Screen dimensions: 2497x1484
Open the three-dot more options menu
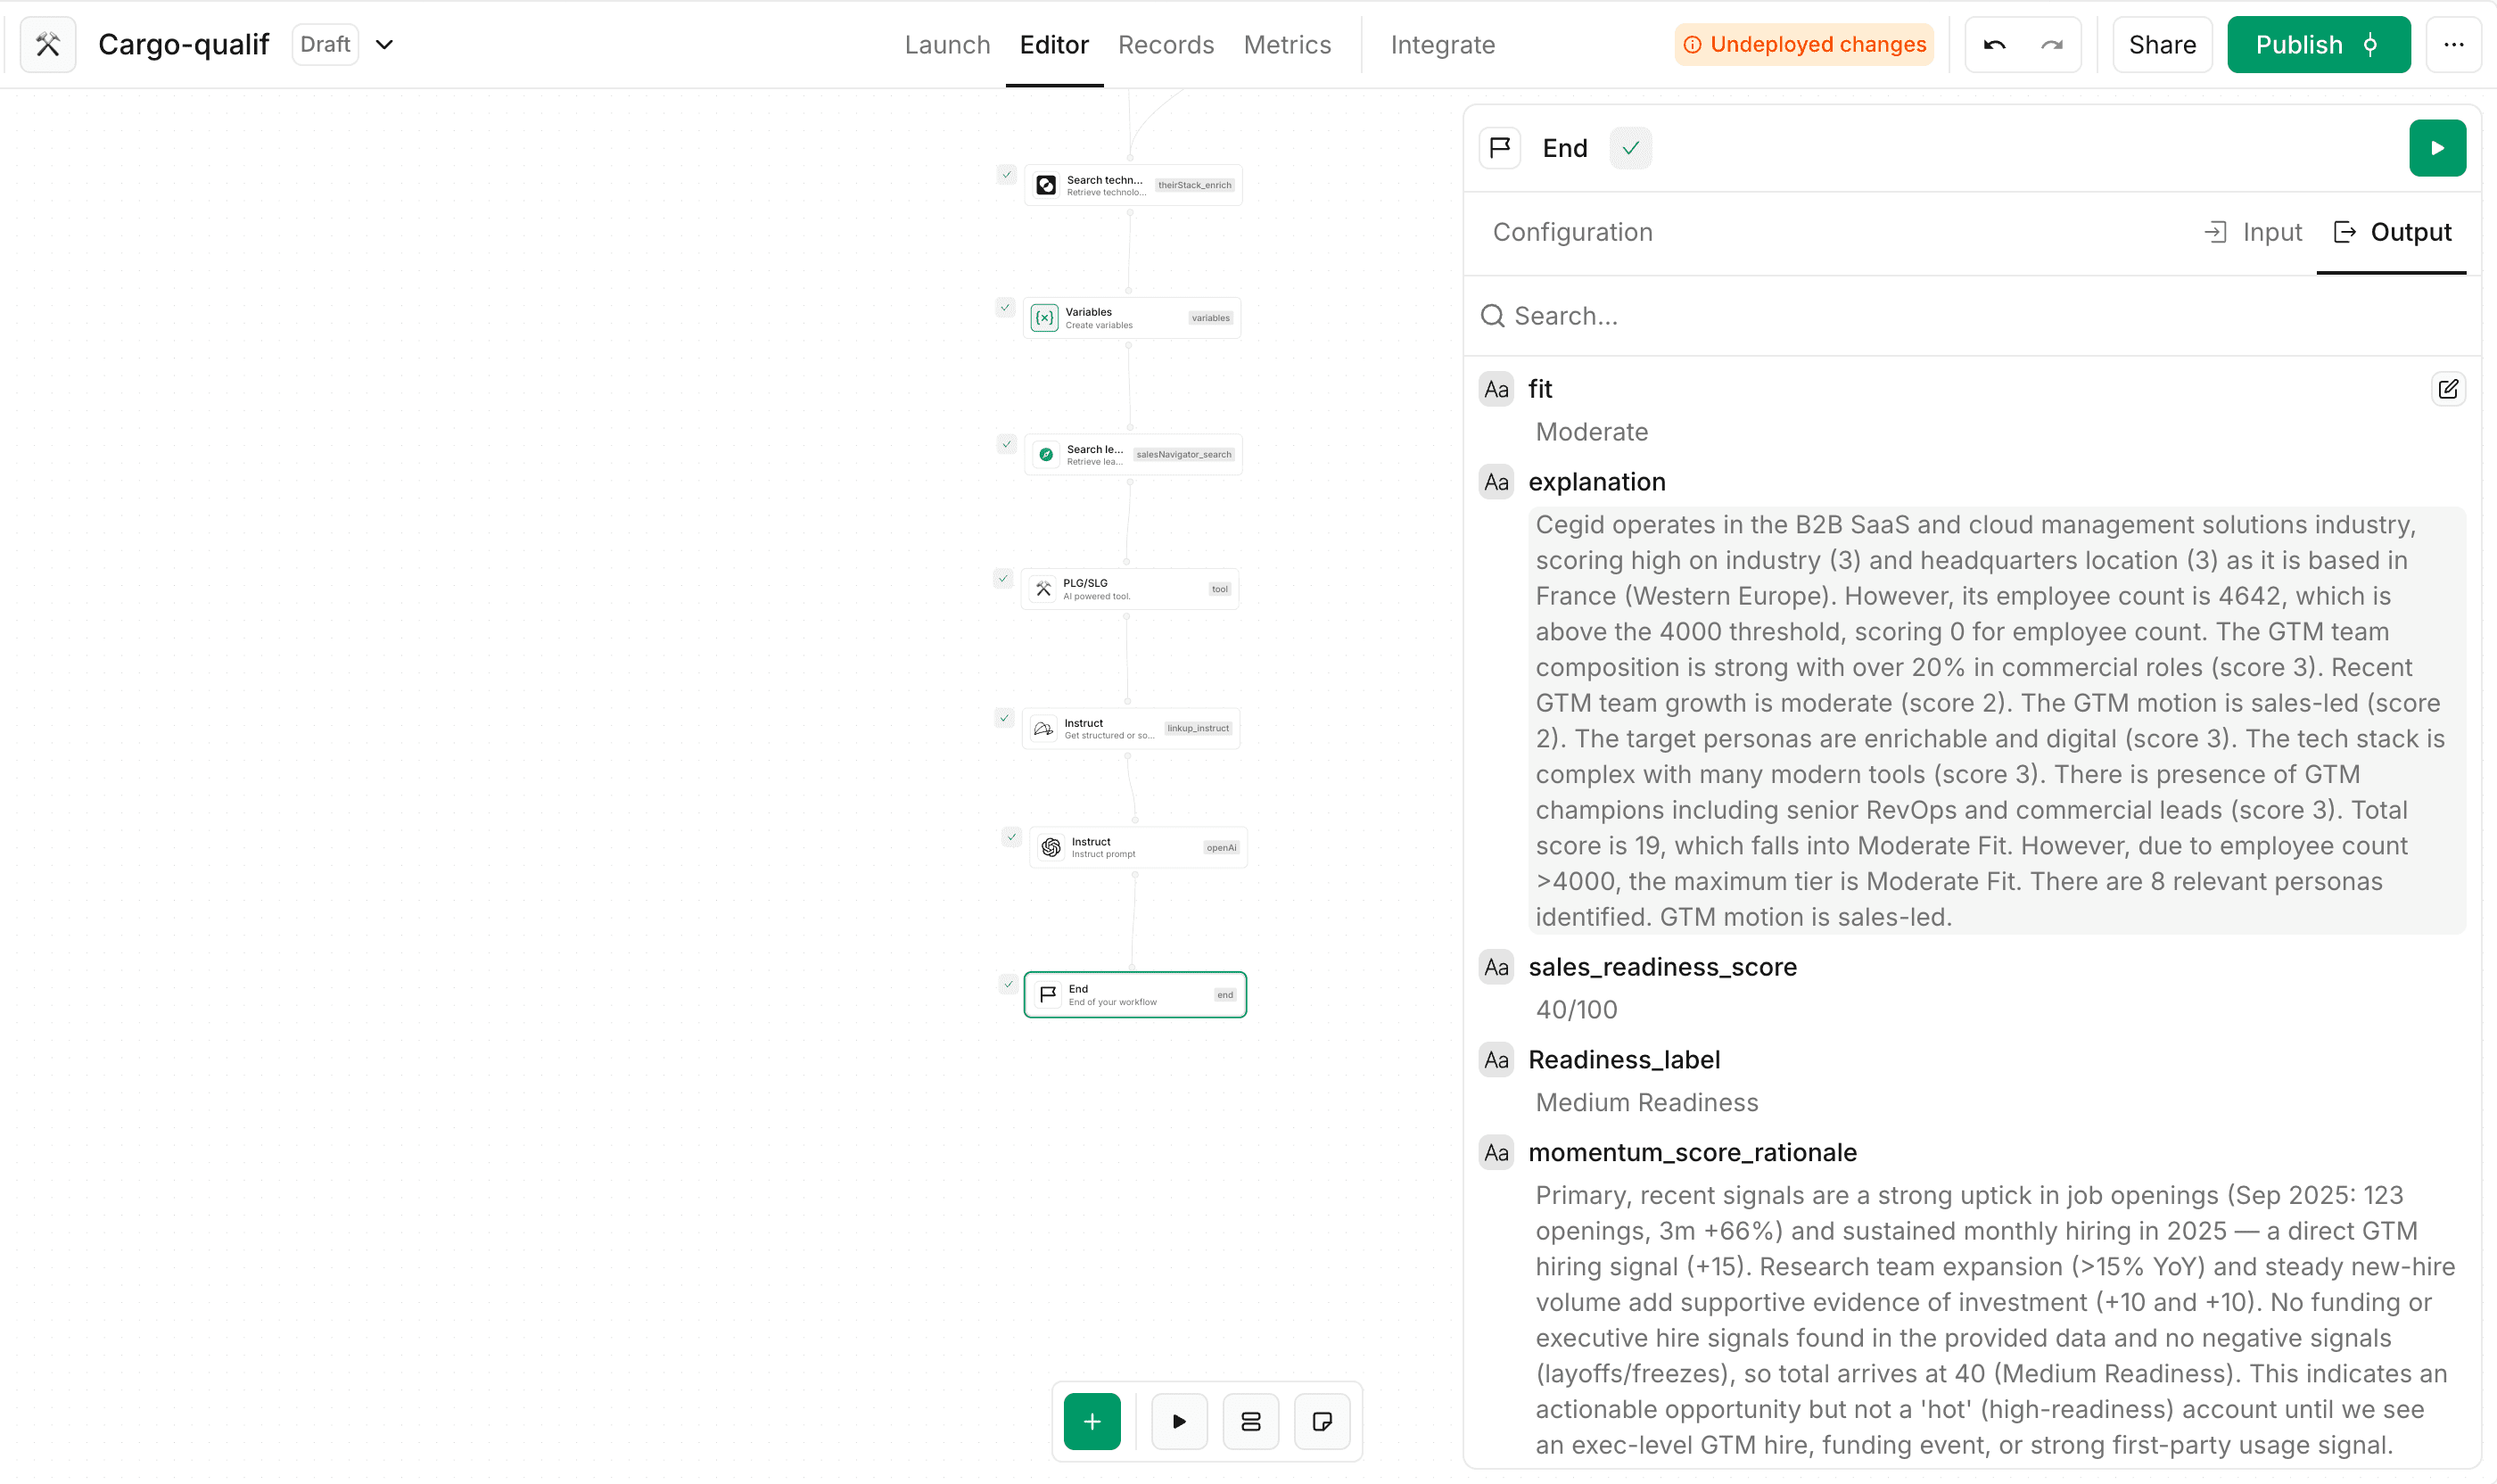[2453, 45]
